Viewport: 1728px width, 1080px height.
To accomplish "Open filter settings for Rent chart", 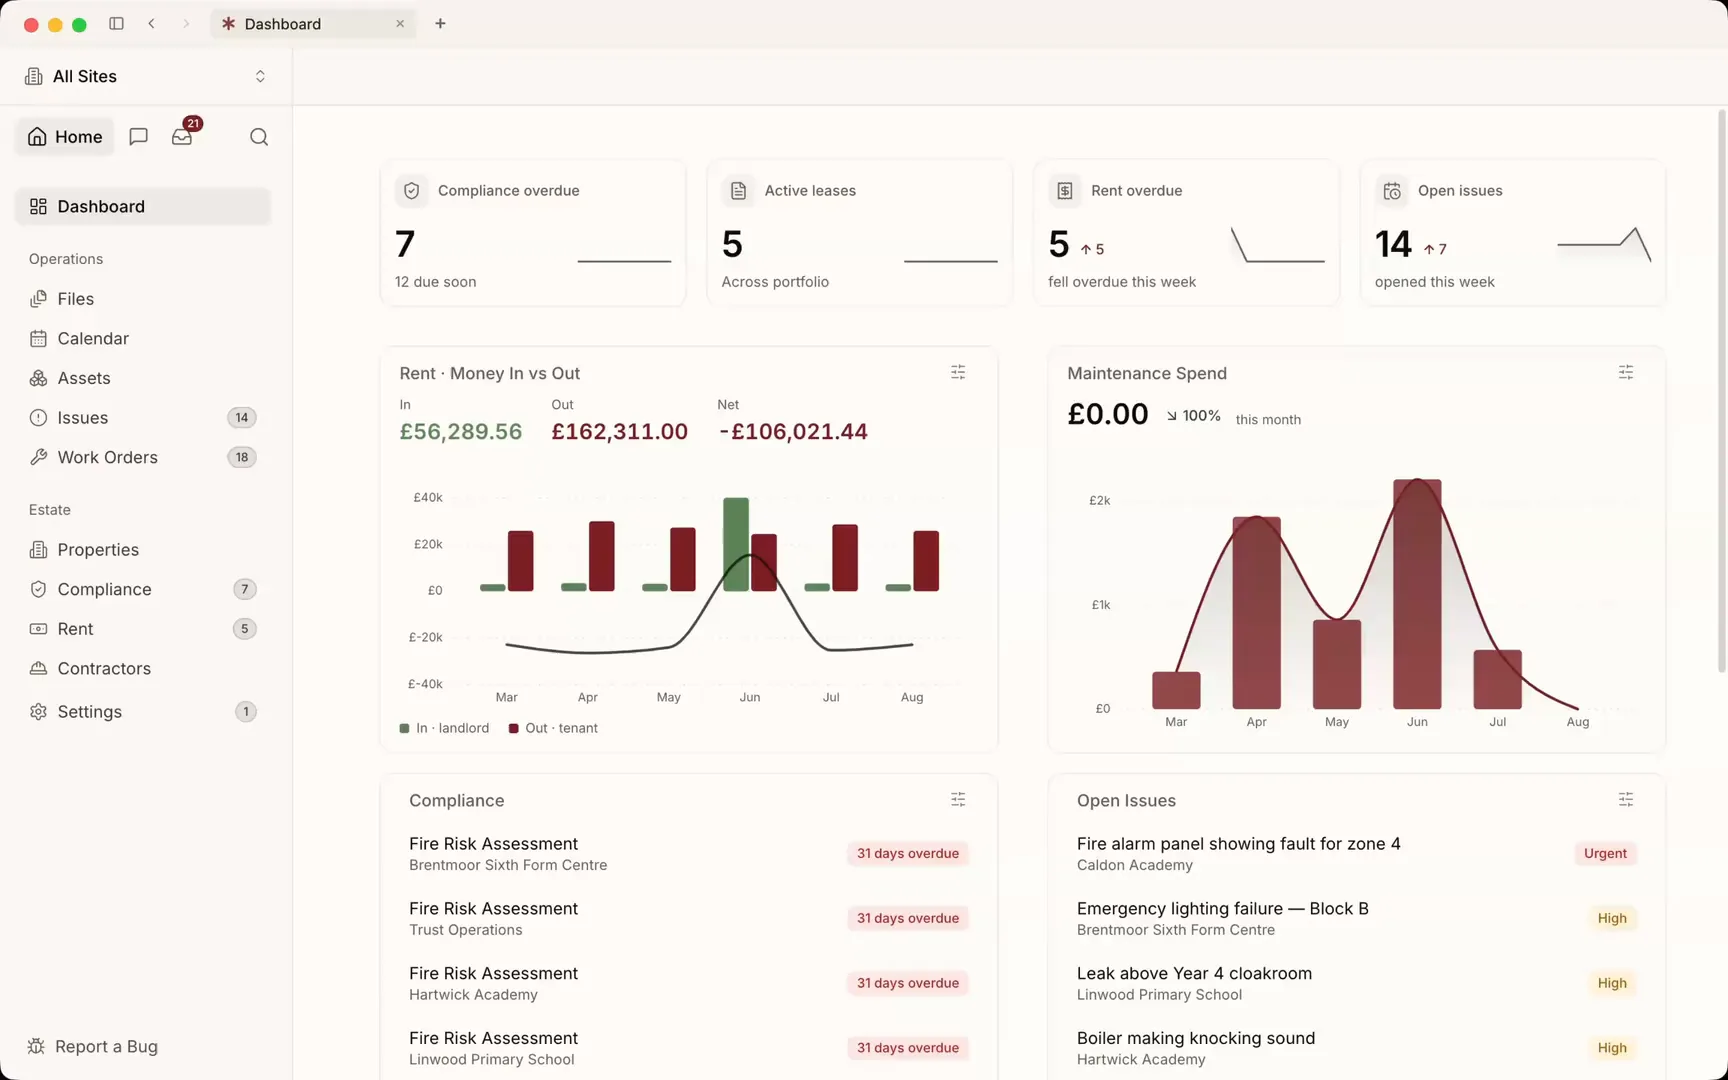I will pyautogui.click(x=958, y=372).
